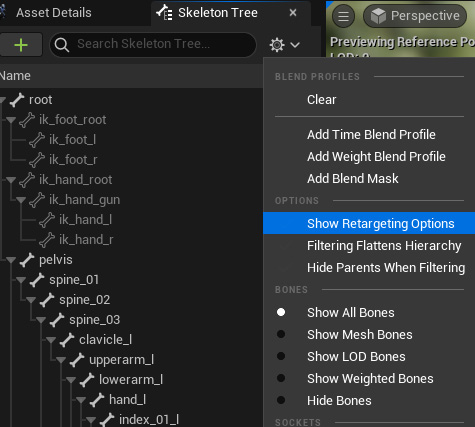Click the Perspective view cube icon

click(x=378, y=16)
